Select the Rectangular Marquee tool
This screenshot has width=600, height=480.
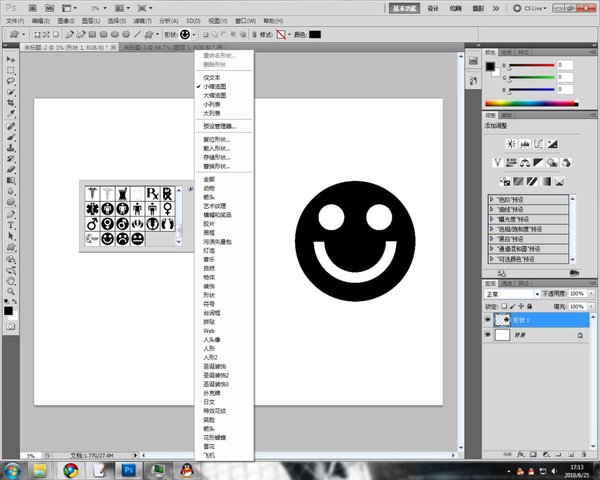11,71
